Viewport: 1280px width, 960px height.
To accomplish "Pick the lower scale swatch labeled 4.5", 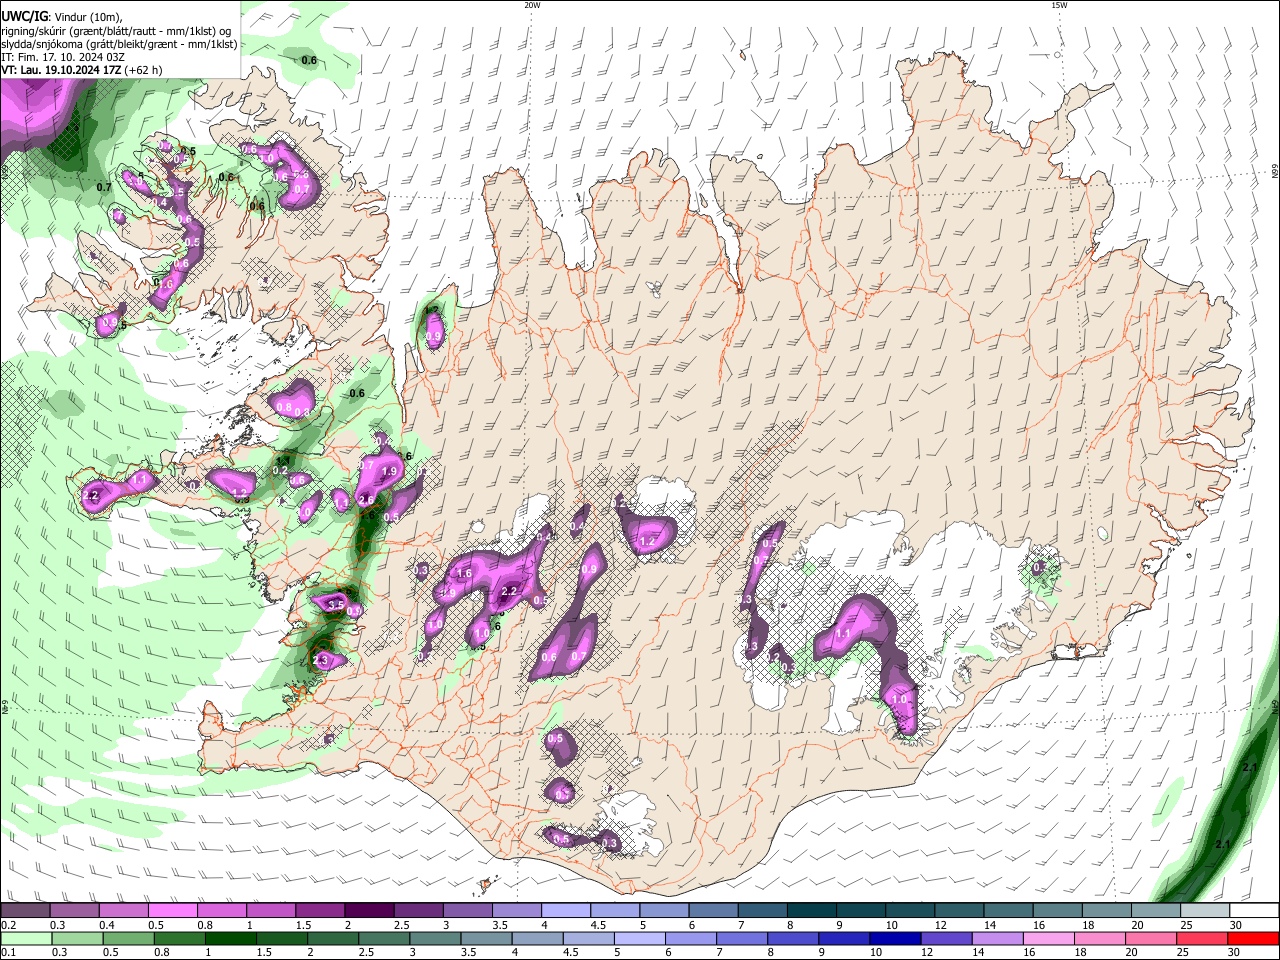I will [587, 938].
